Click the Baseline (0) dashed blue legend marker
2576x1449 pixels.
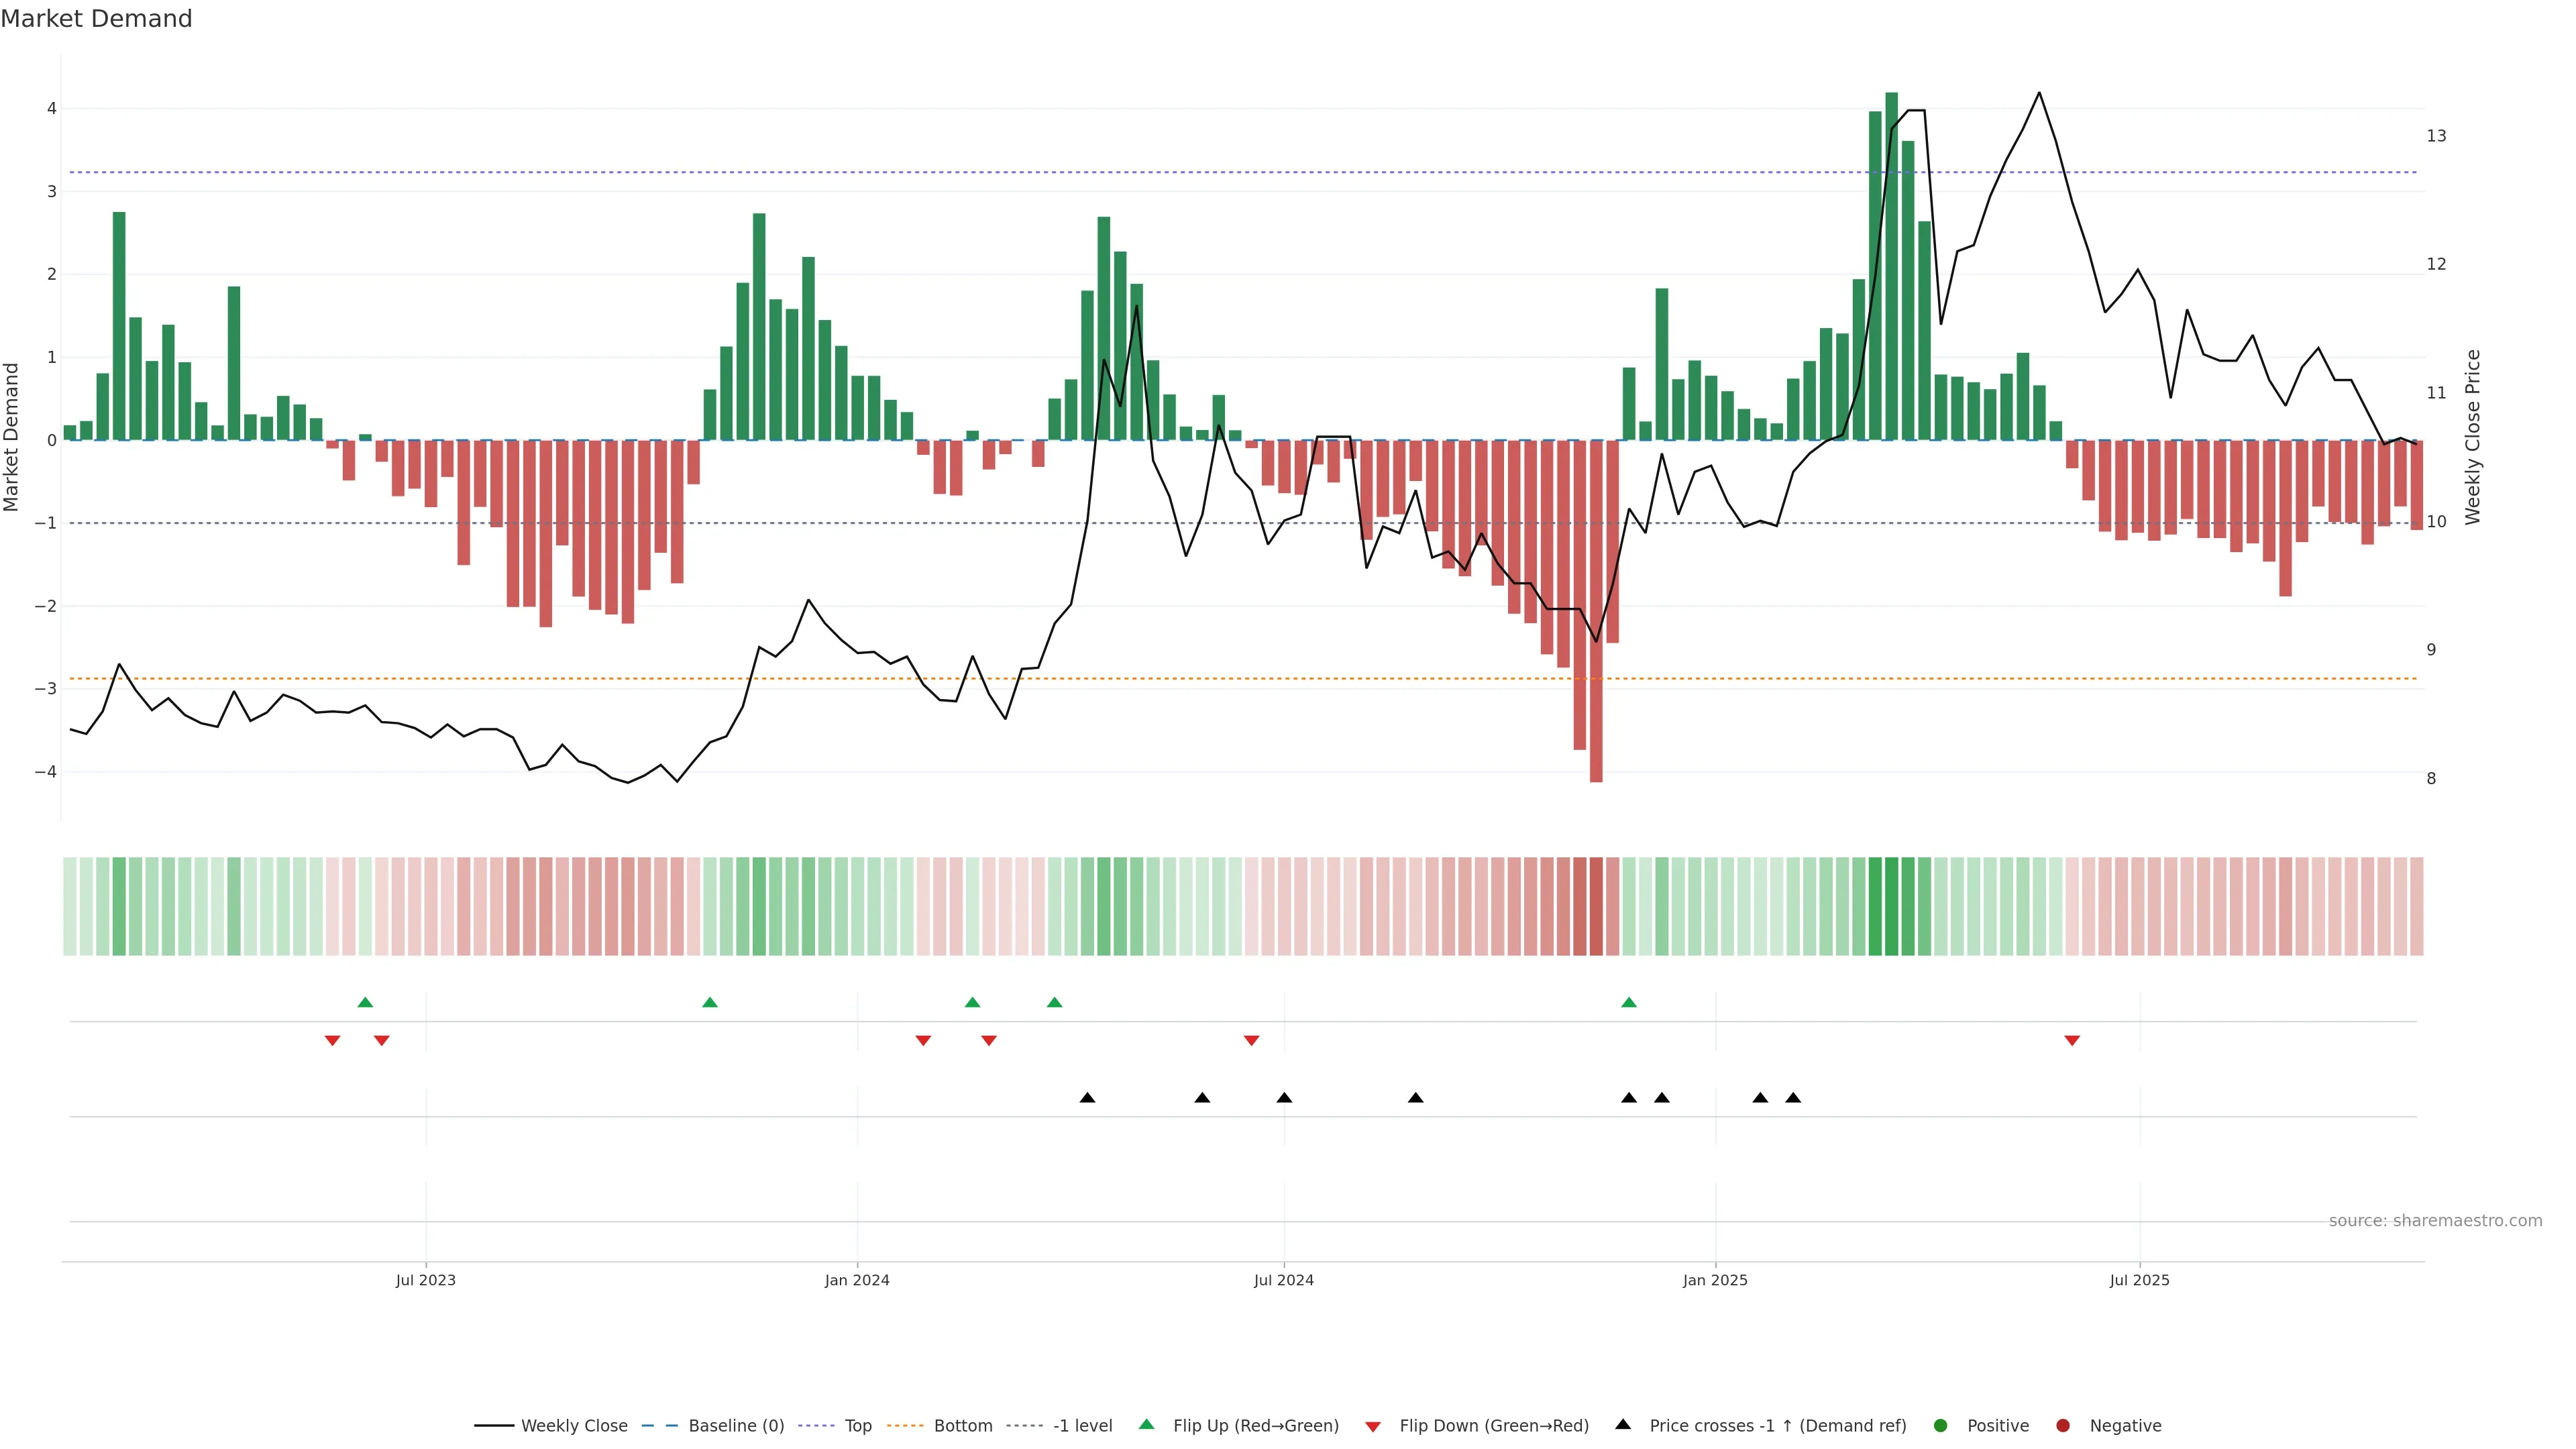tap(659, 1425)
